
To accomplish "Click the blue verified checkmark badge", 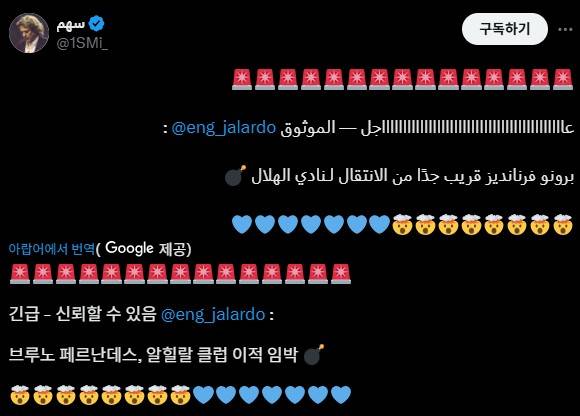I will (97, 24).
